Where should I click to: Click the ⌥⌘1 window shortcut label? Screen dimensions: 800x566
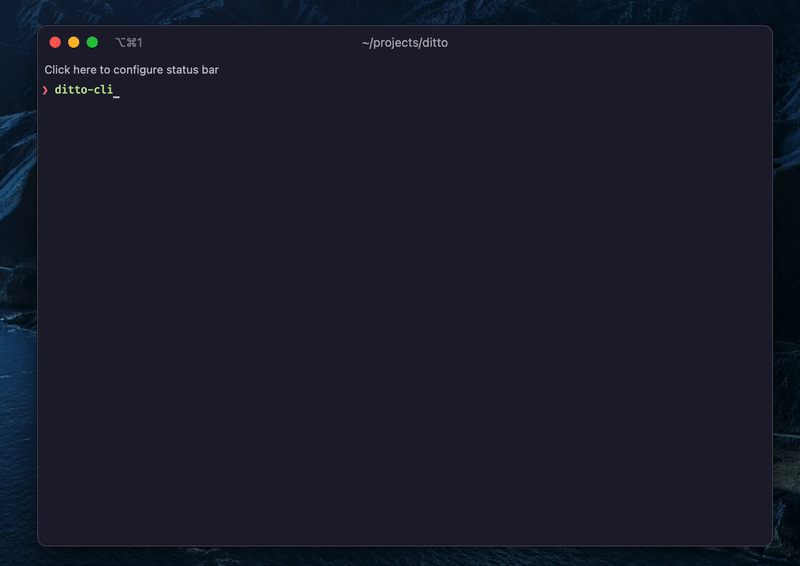[129, 43]
